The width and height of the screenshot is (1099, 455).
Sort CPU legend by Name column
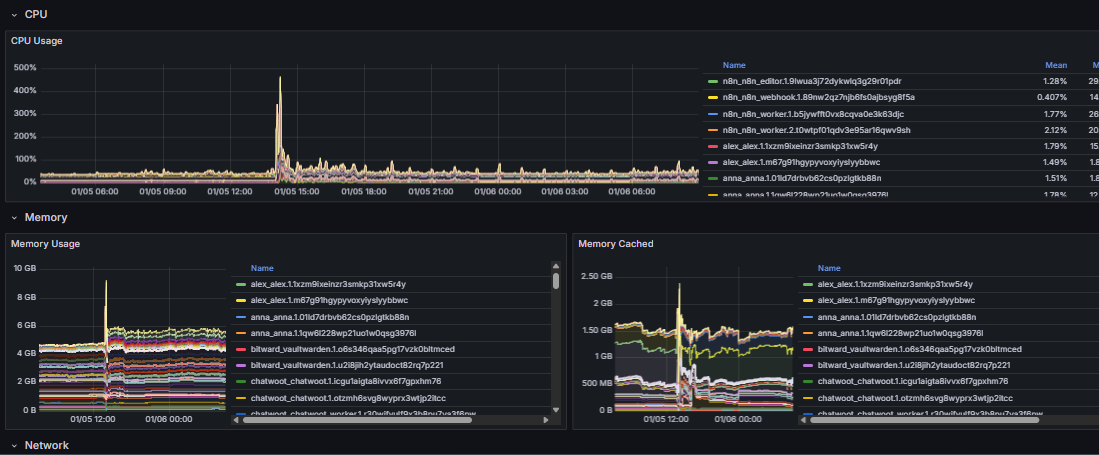[x=734, y=65]
